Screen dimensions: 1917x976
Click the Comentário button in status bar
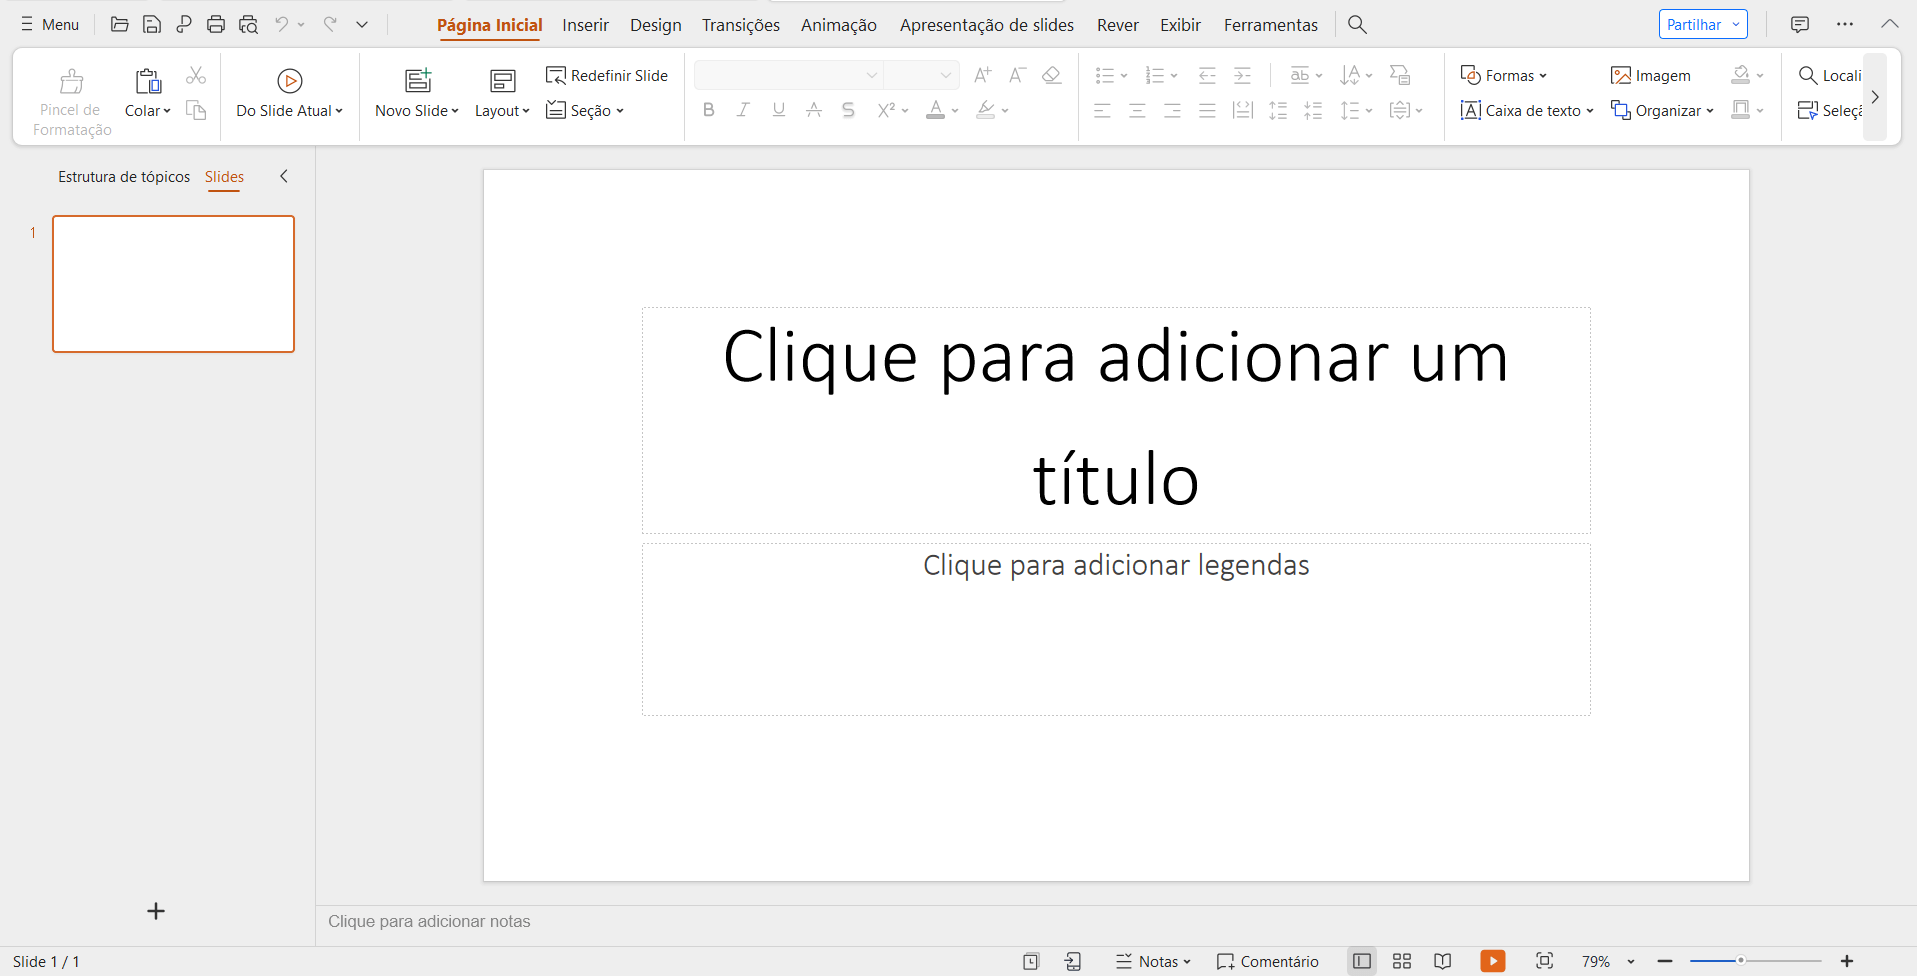(1267, 961)
